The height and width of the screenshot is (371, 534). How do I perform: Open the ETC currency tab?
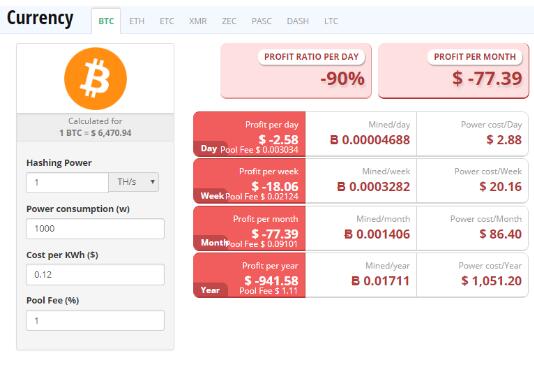(167, 21)
